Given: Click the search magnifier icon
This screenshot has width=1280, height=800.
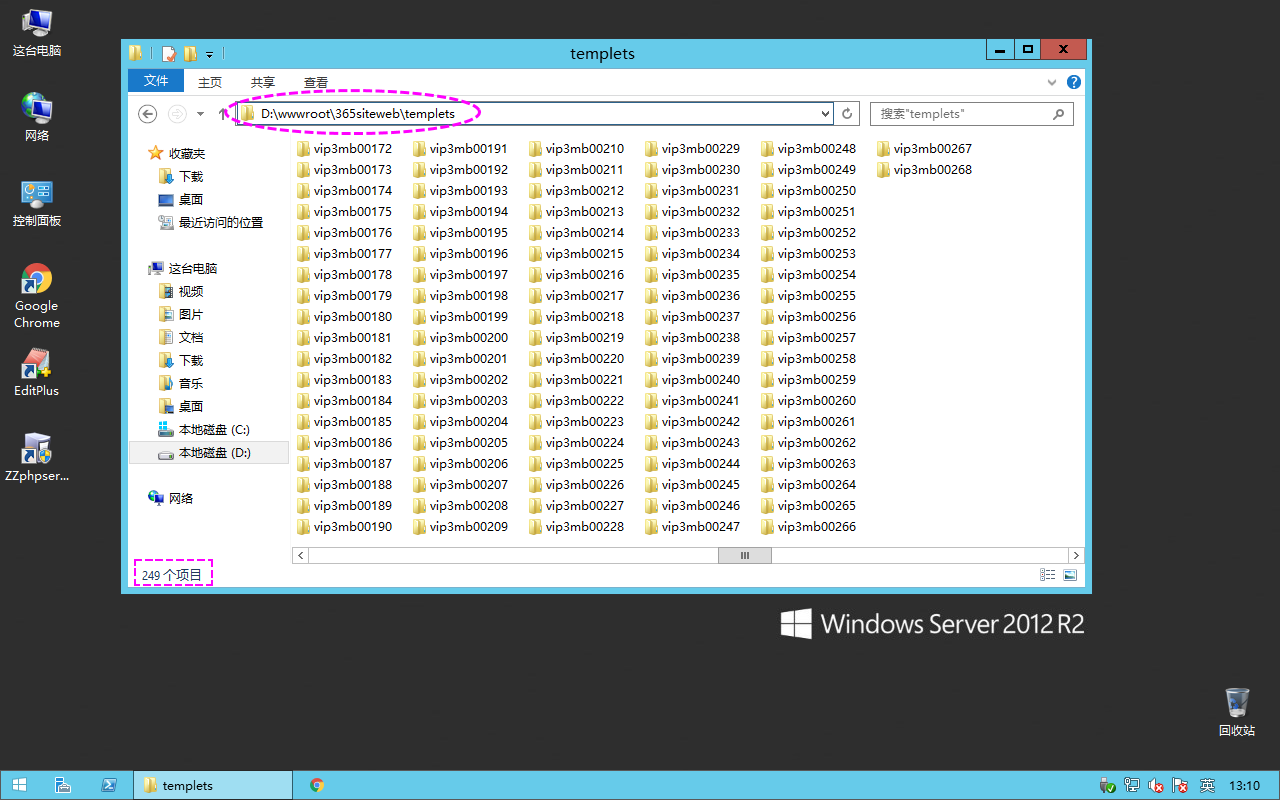Looking at the screenshot, I should pyautogui.click(x=1059, y=114).
